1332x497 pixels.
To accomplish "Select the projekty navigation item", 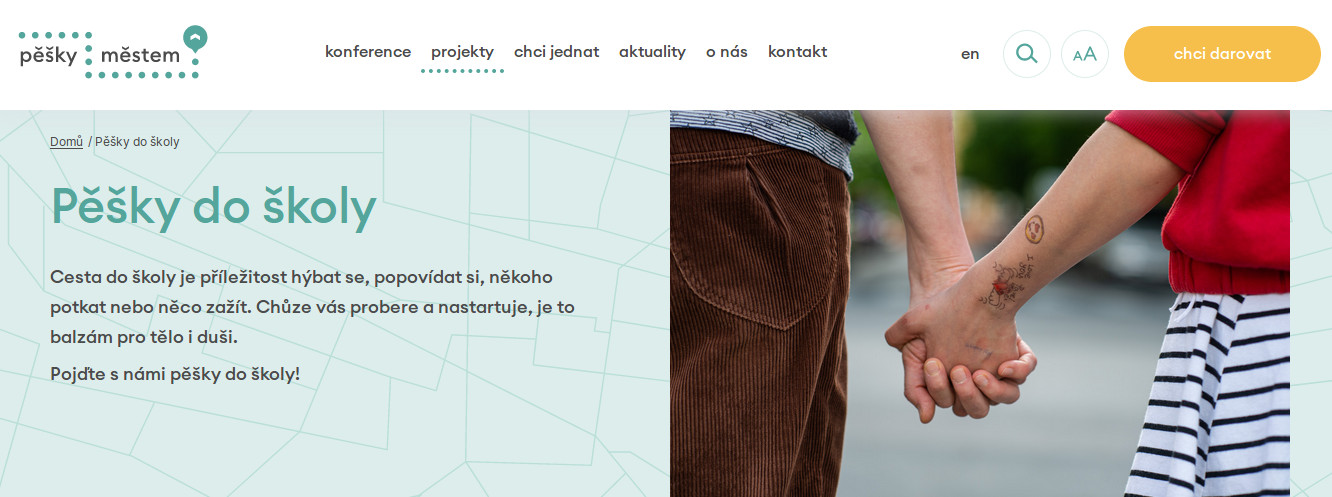I will (x=462, y=52).
